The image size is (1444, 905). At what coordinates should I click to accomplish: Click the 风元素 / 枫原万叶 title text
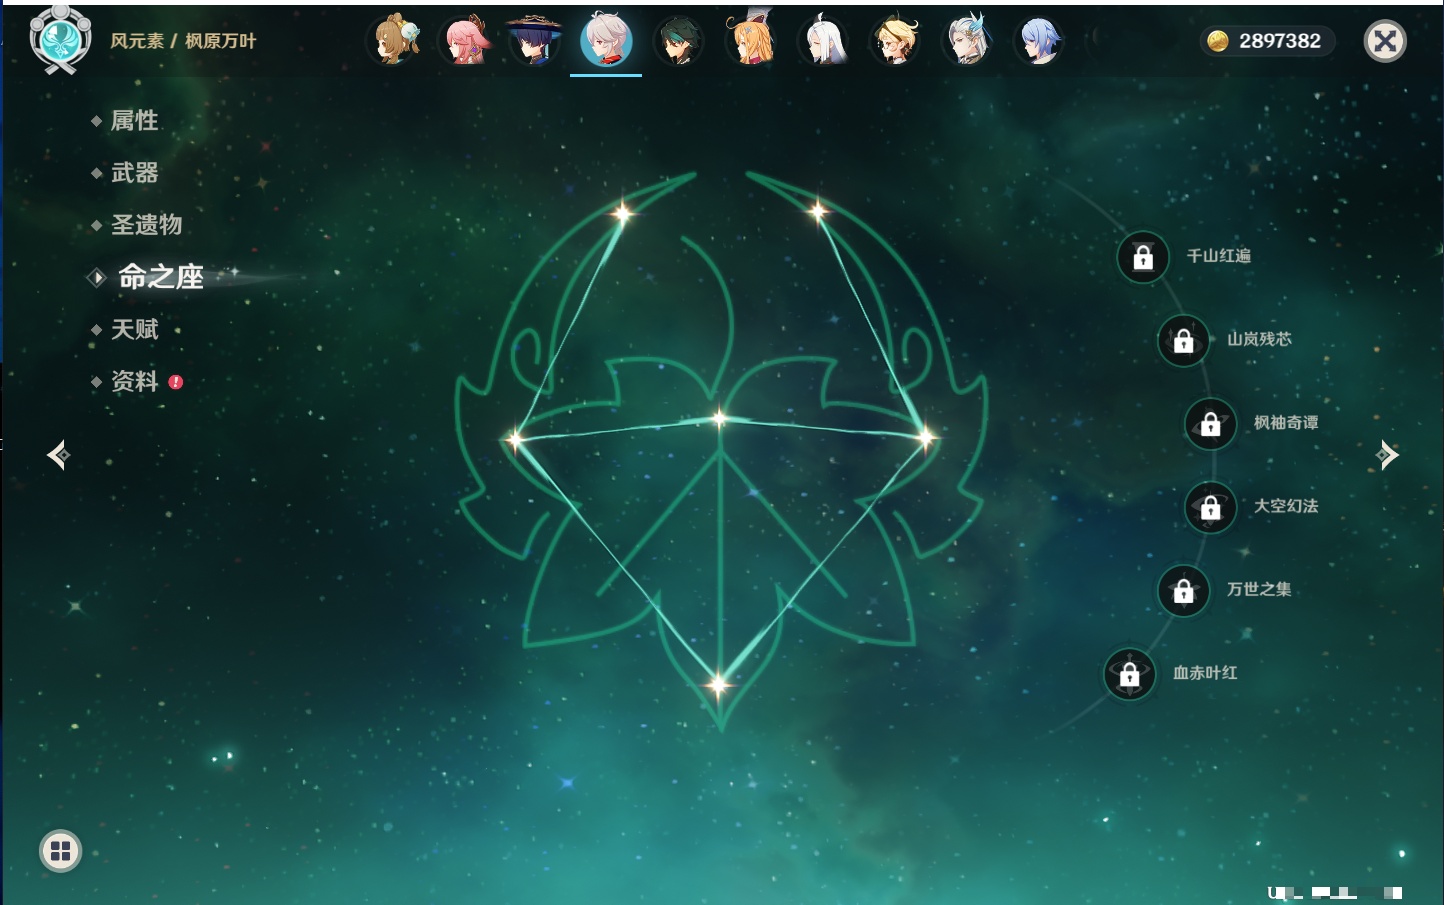tap(183, 41)
